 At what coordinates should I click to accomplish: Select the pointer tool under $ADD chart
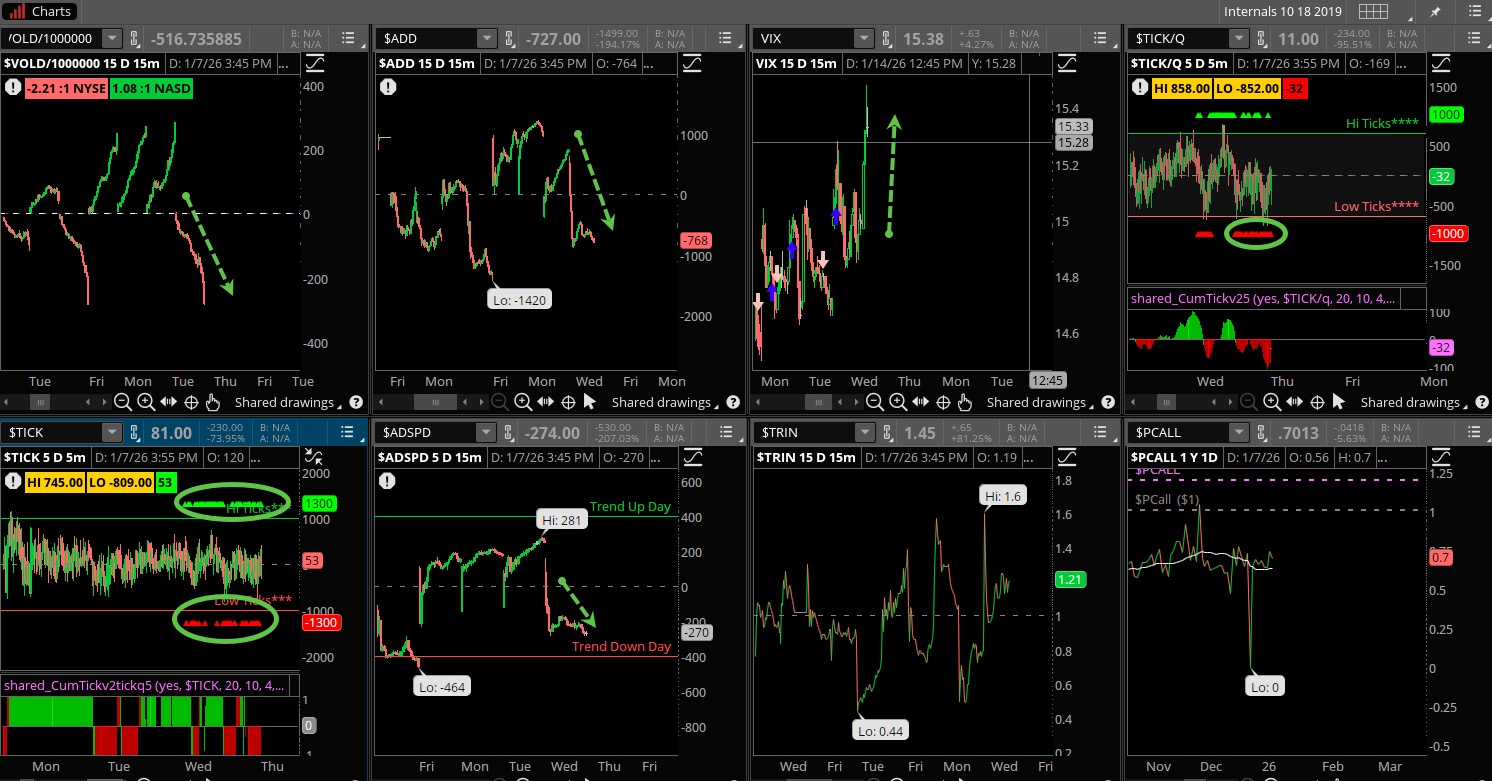coord(590,402)
